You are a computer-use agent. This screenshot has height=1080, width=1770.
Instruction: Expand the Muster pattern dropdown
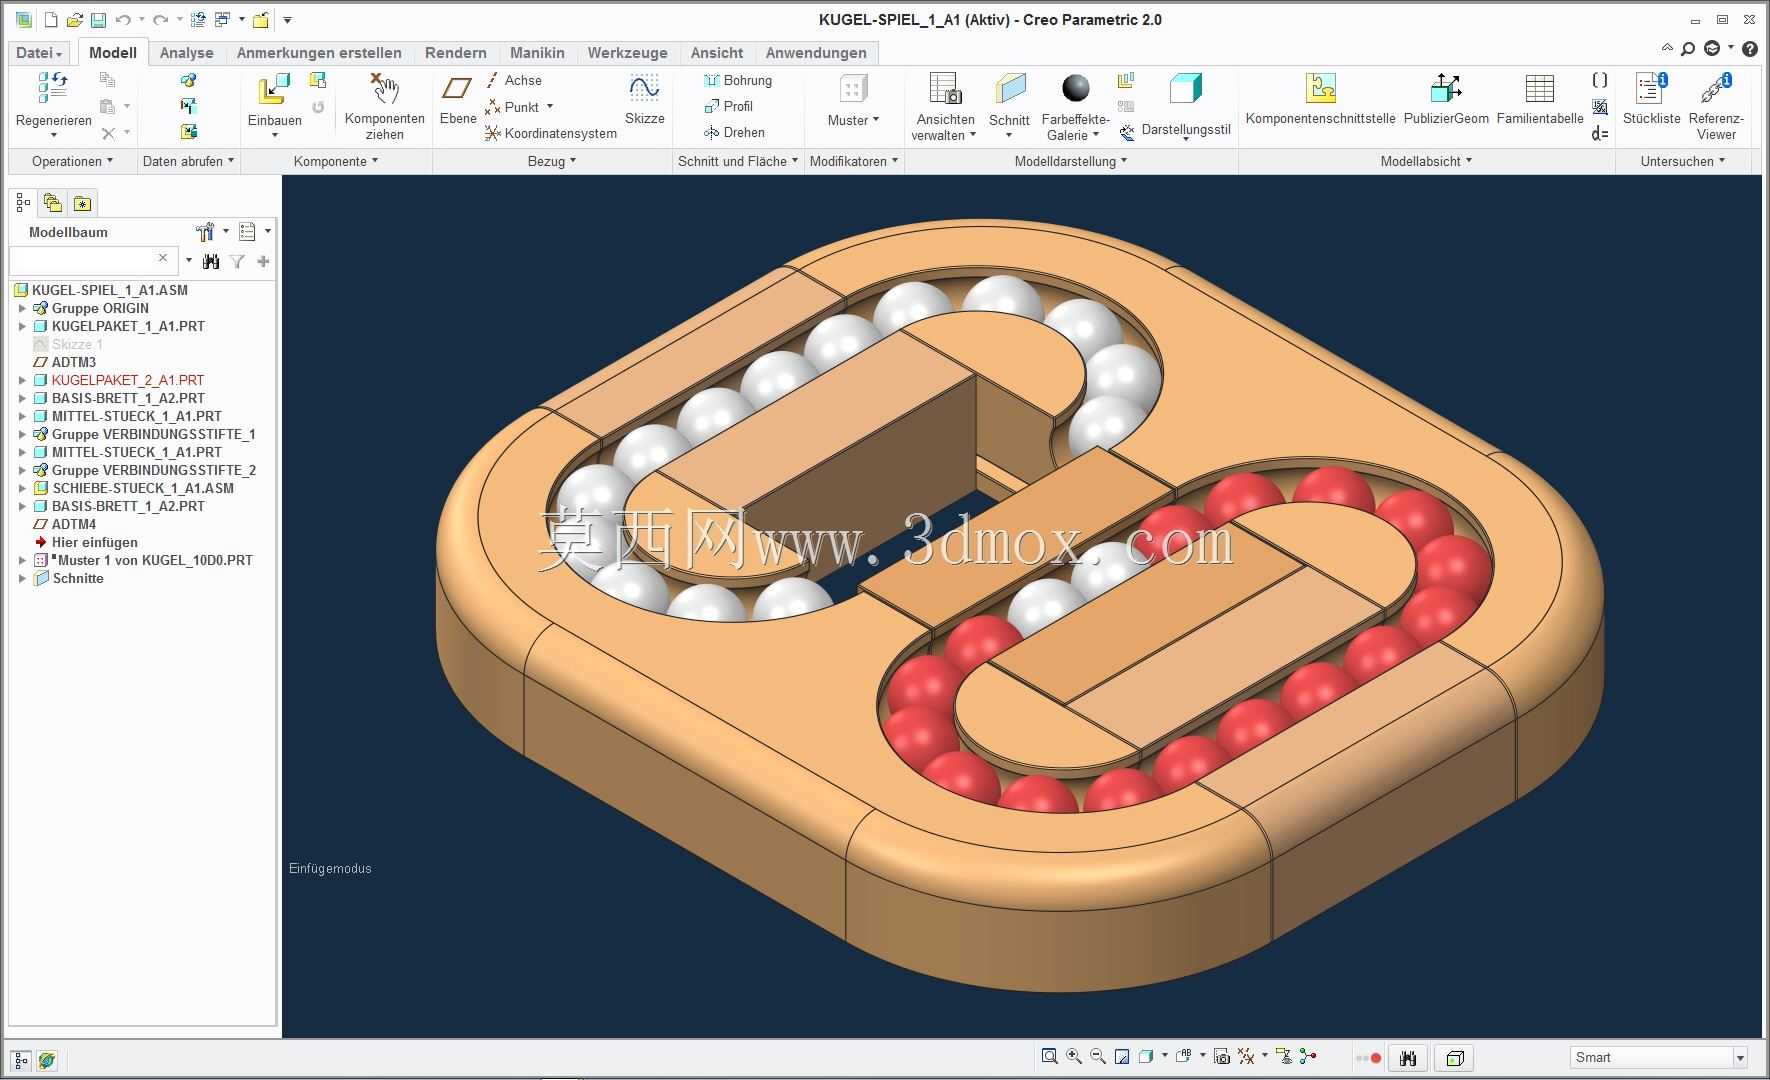click(x=876, y=120)
